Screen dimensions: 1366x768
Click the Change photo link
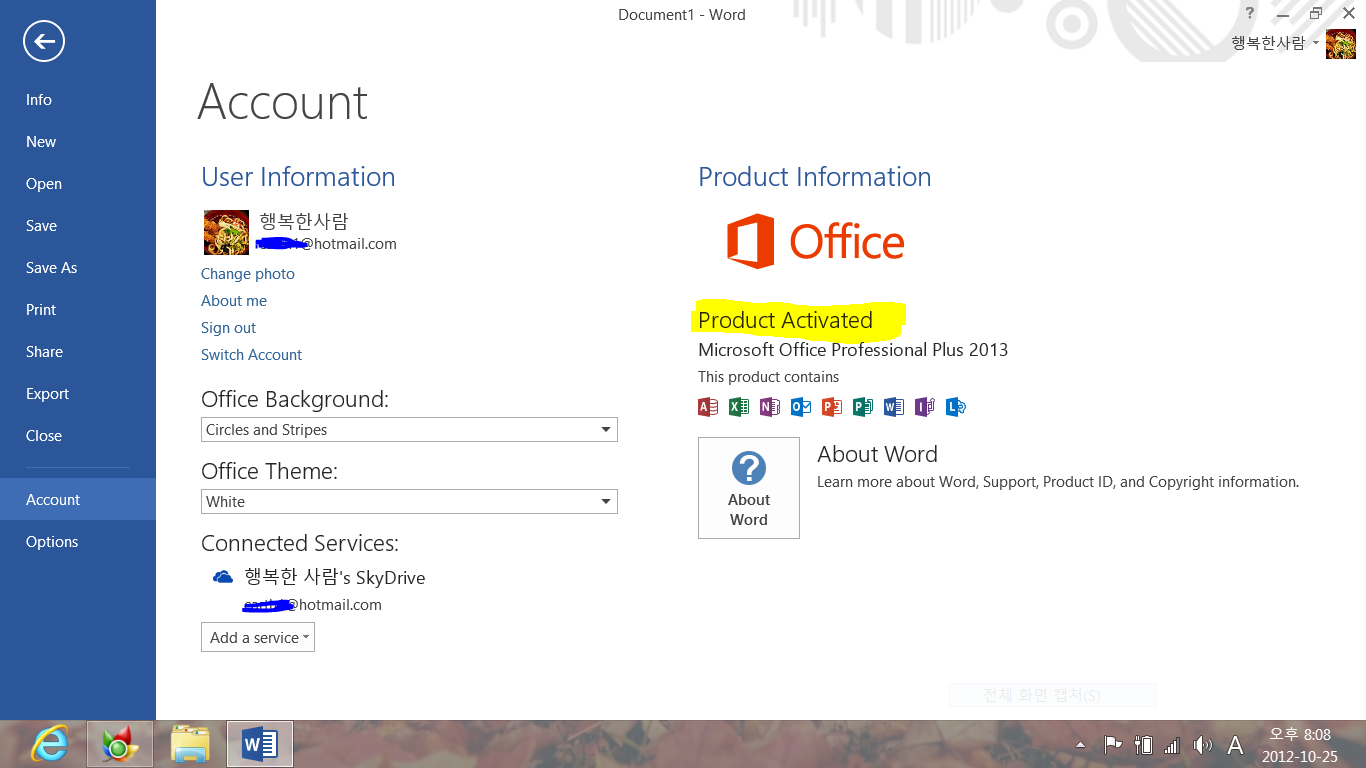(x=248, y=274)
